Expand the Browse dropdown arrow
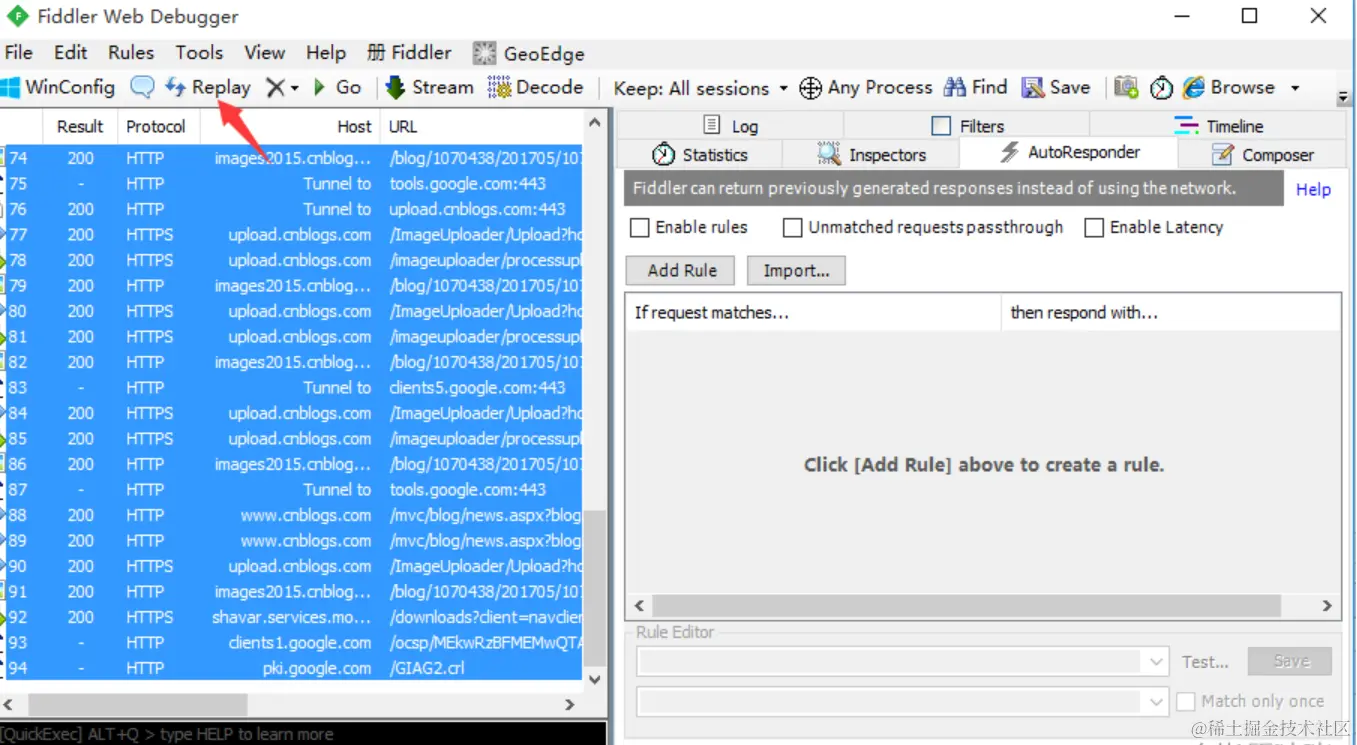Screen dimensions: 1357x745 pyautogui.click(x=1295, y=88)
